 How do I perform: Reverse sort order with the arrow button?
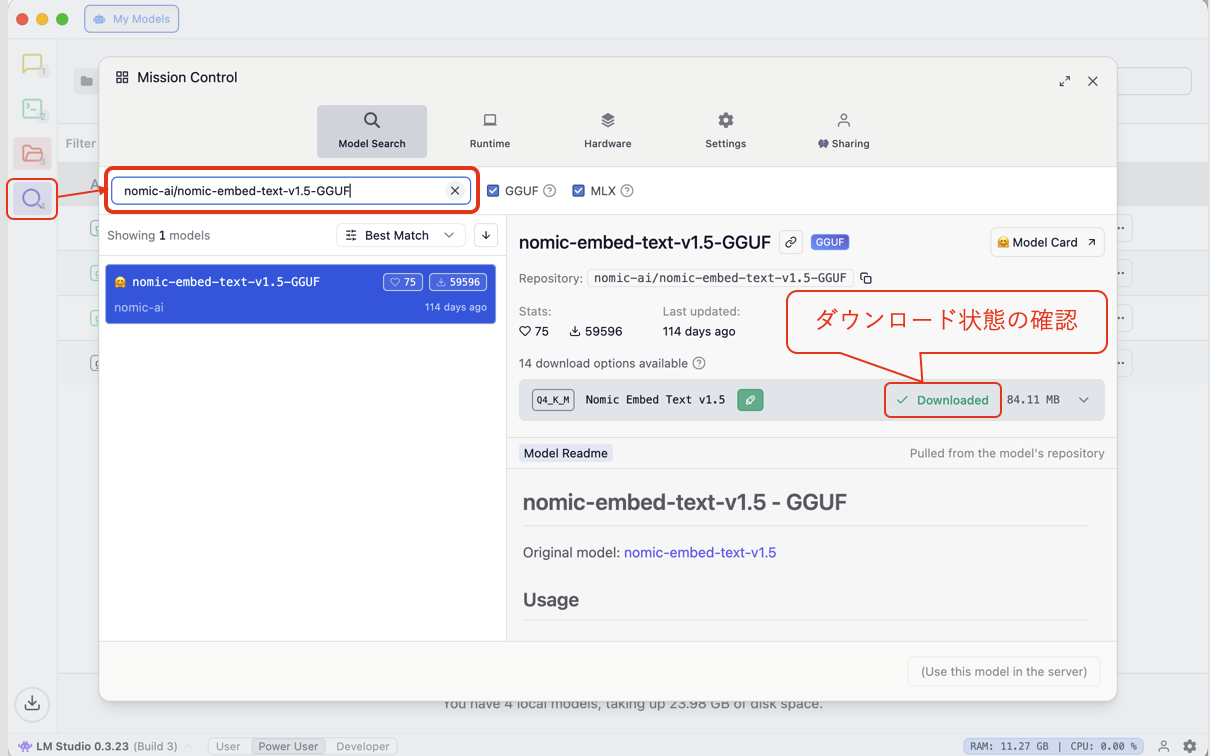pos(486,235)
